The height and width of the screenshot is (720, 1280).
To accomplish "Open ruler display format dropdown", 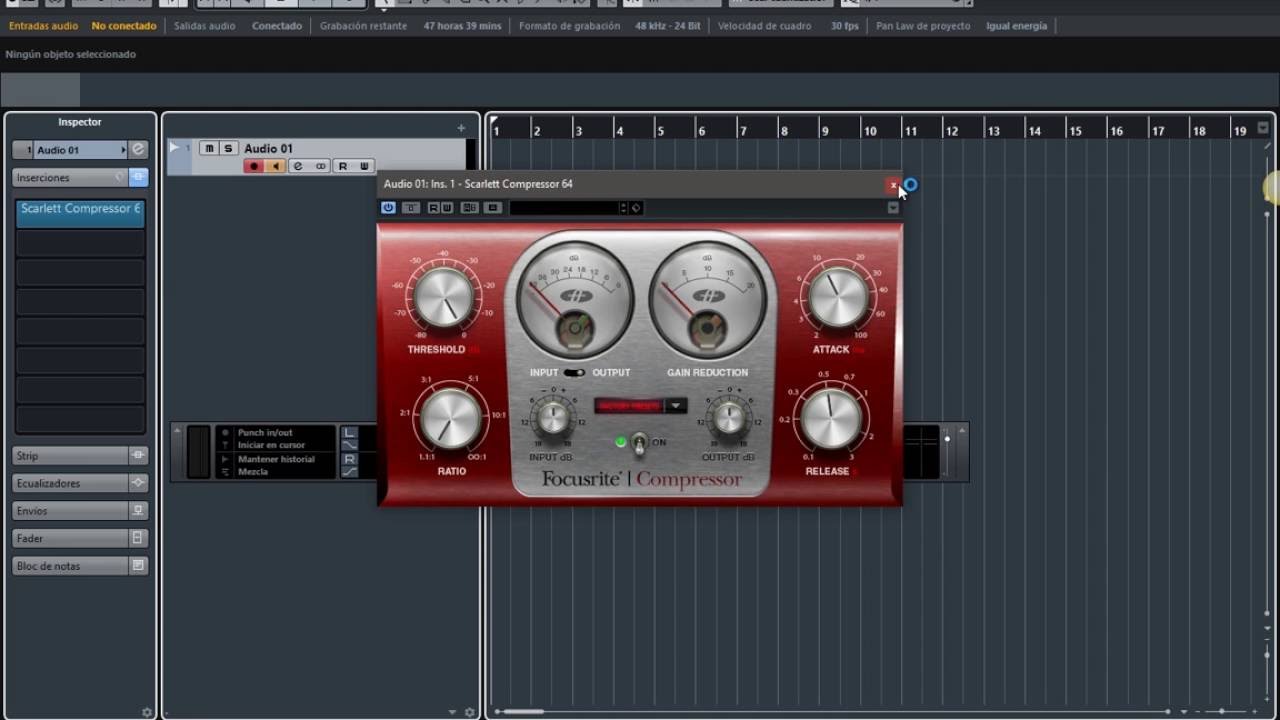I will click(1263, 128).
